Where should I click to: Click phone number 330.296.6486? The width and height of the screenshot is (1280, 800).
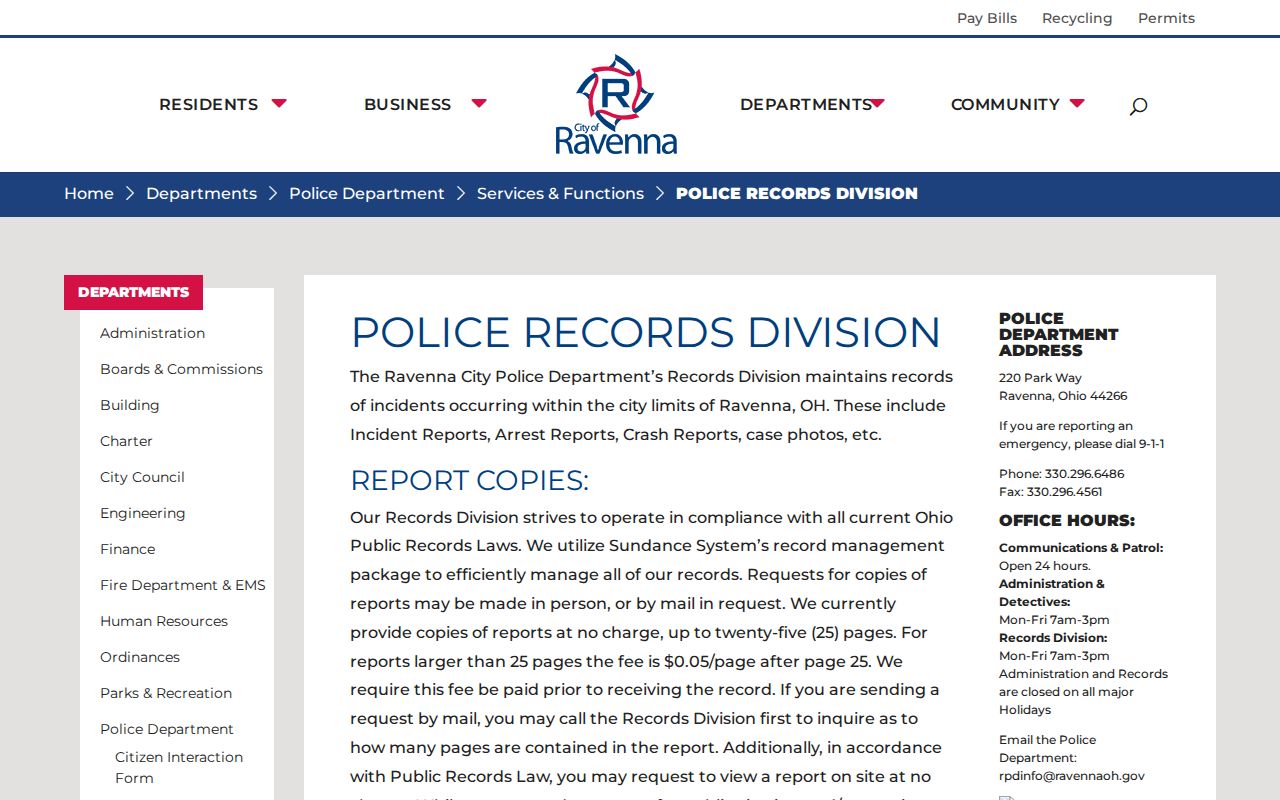[1084, 474]
